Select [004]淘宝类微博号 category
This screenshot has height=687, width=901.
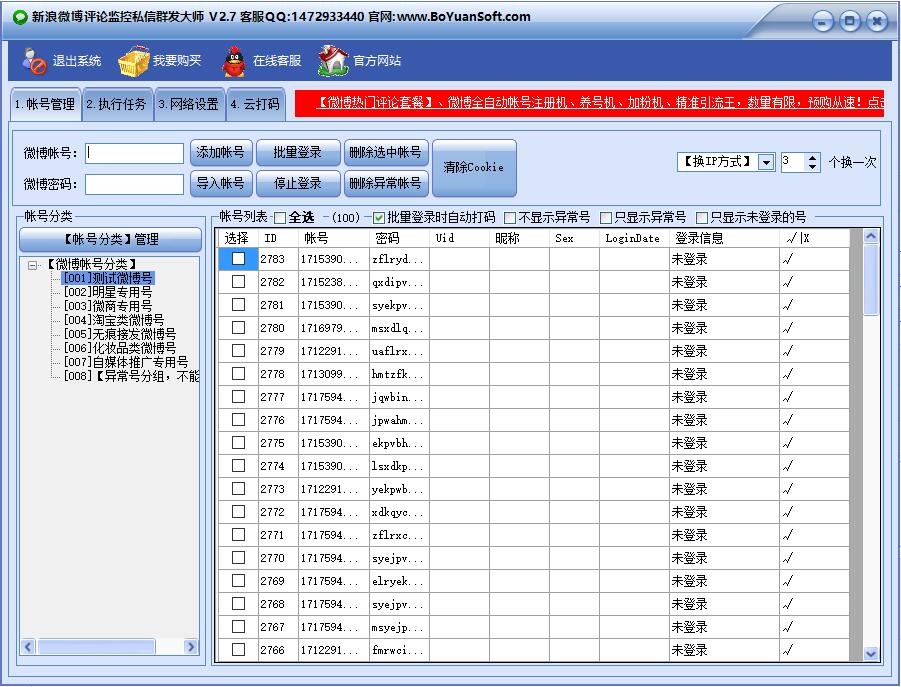(114, 320)
